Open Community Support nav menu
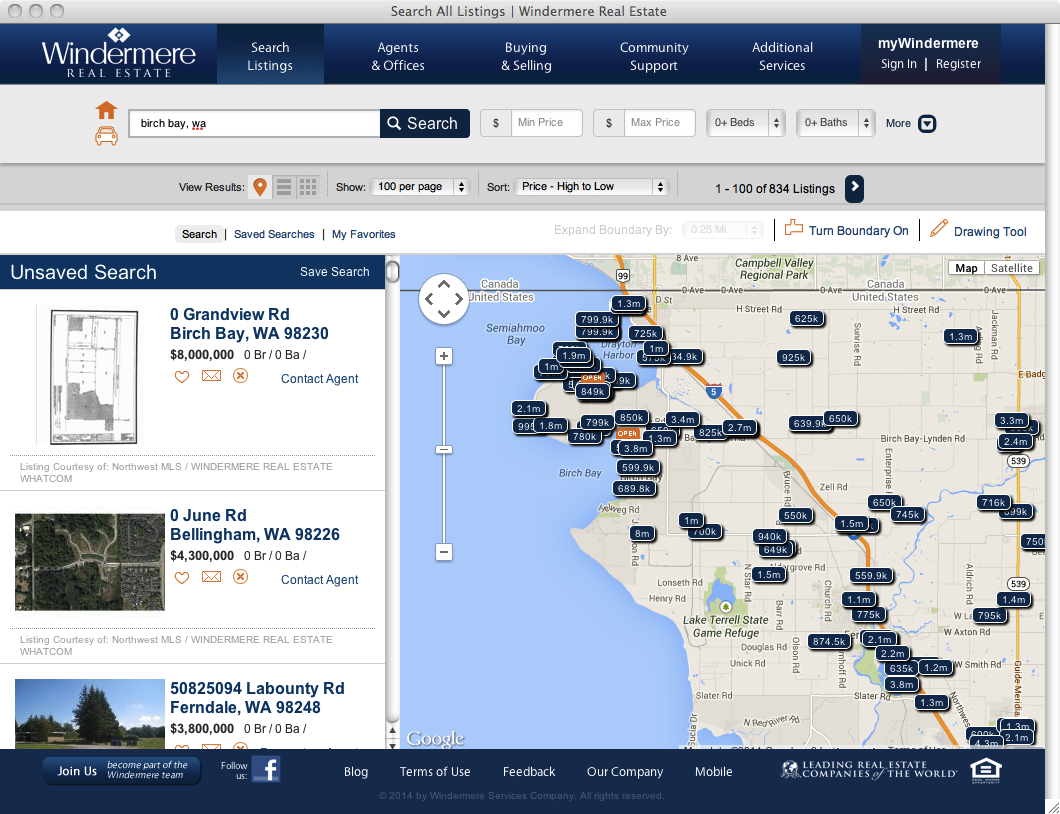This screenshot has width=1060, height=814. (x=654, y=56)
